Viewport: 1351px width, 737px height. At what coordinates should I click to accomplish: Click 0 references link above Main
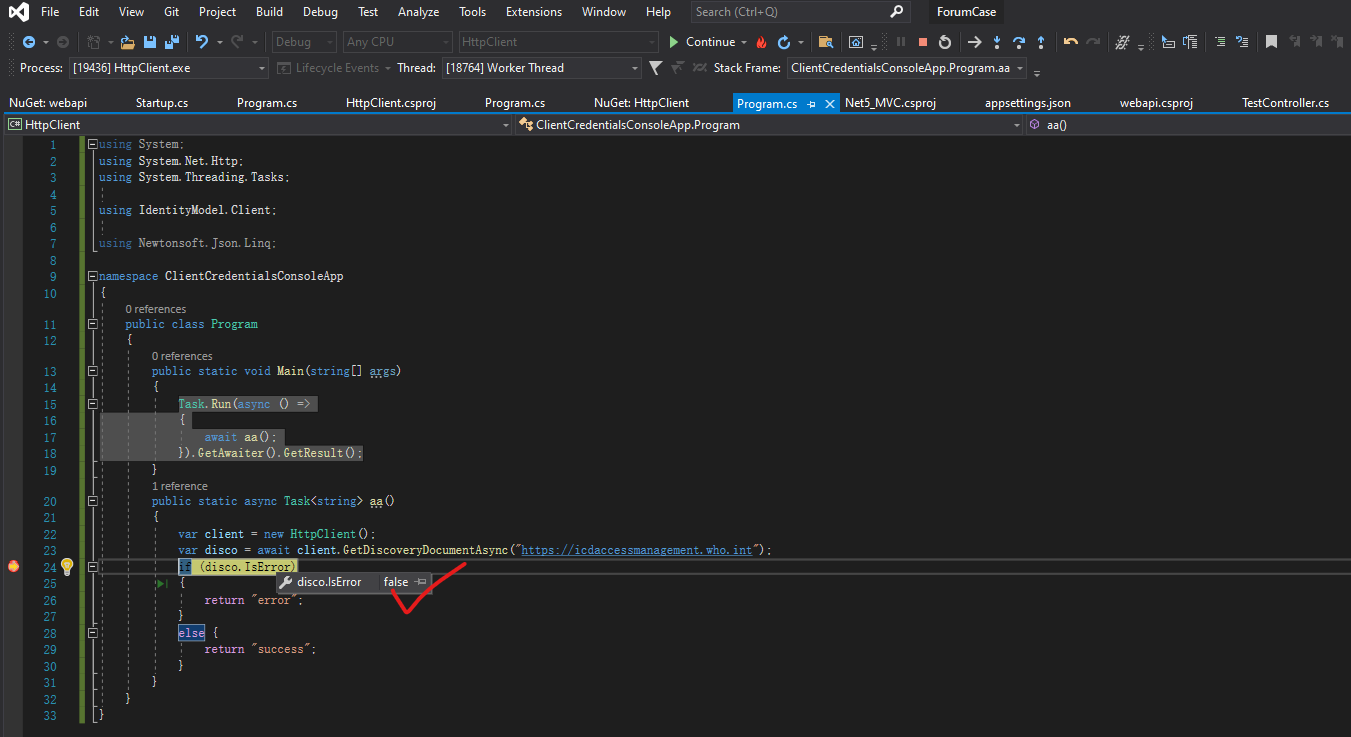coord(182,356)
